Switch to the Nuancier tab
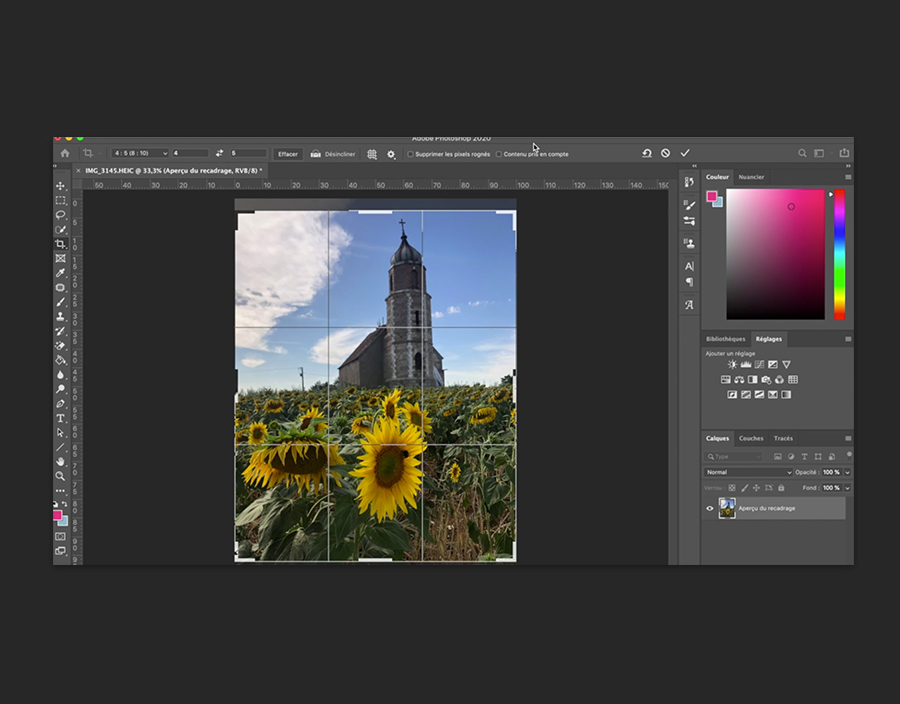 751,177
